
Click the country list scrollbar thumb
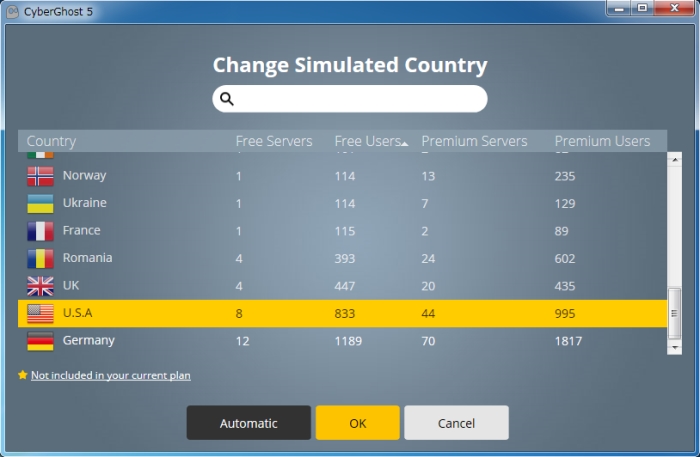(x=675, y=313)
